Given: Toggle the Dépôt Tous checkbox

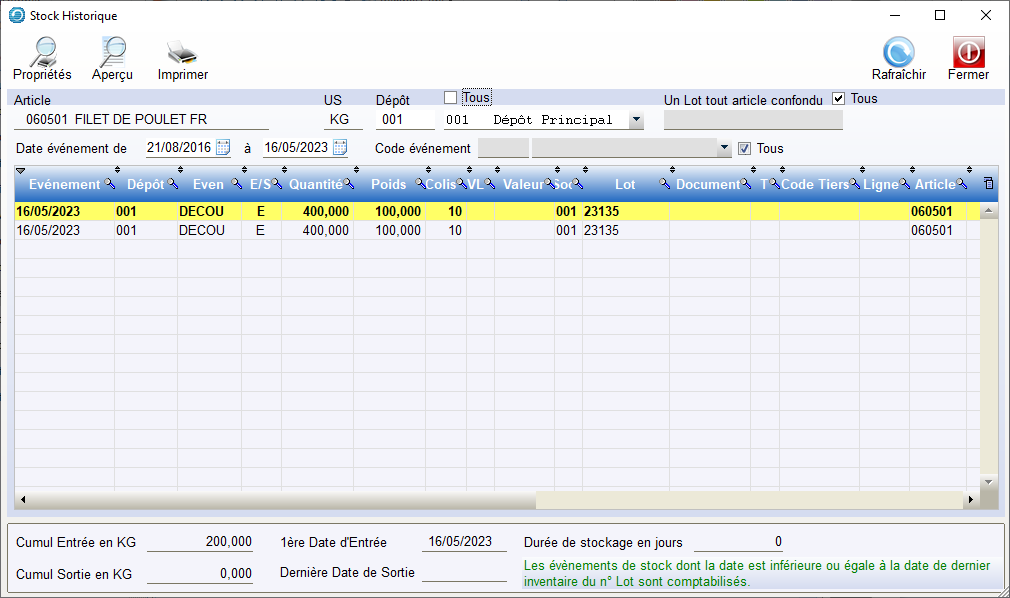Looking at the screenshot, I should pos(450,98).
